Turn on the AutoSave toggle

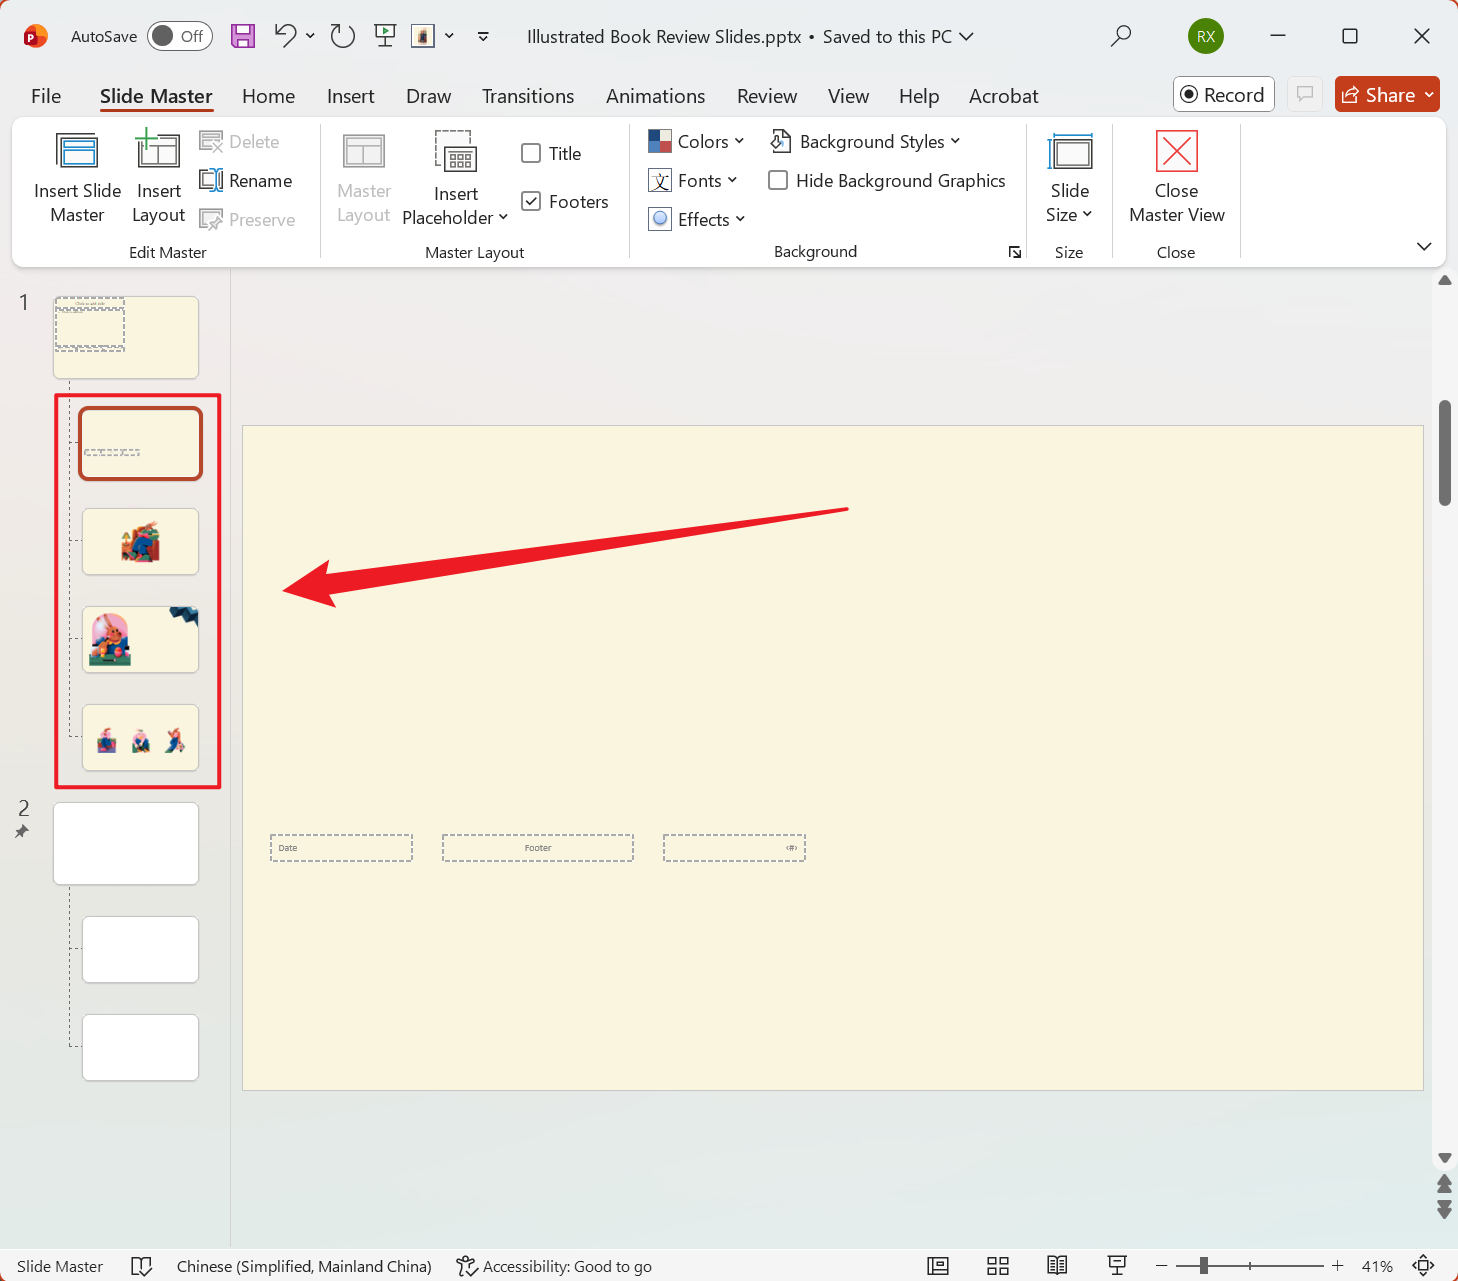click(x=180, y=36)
